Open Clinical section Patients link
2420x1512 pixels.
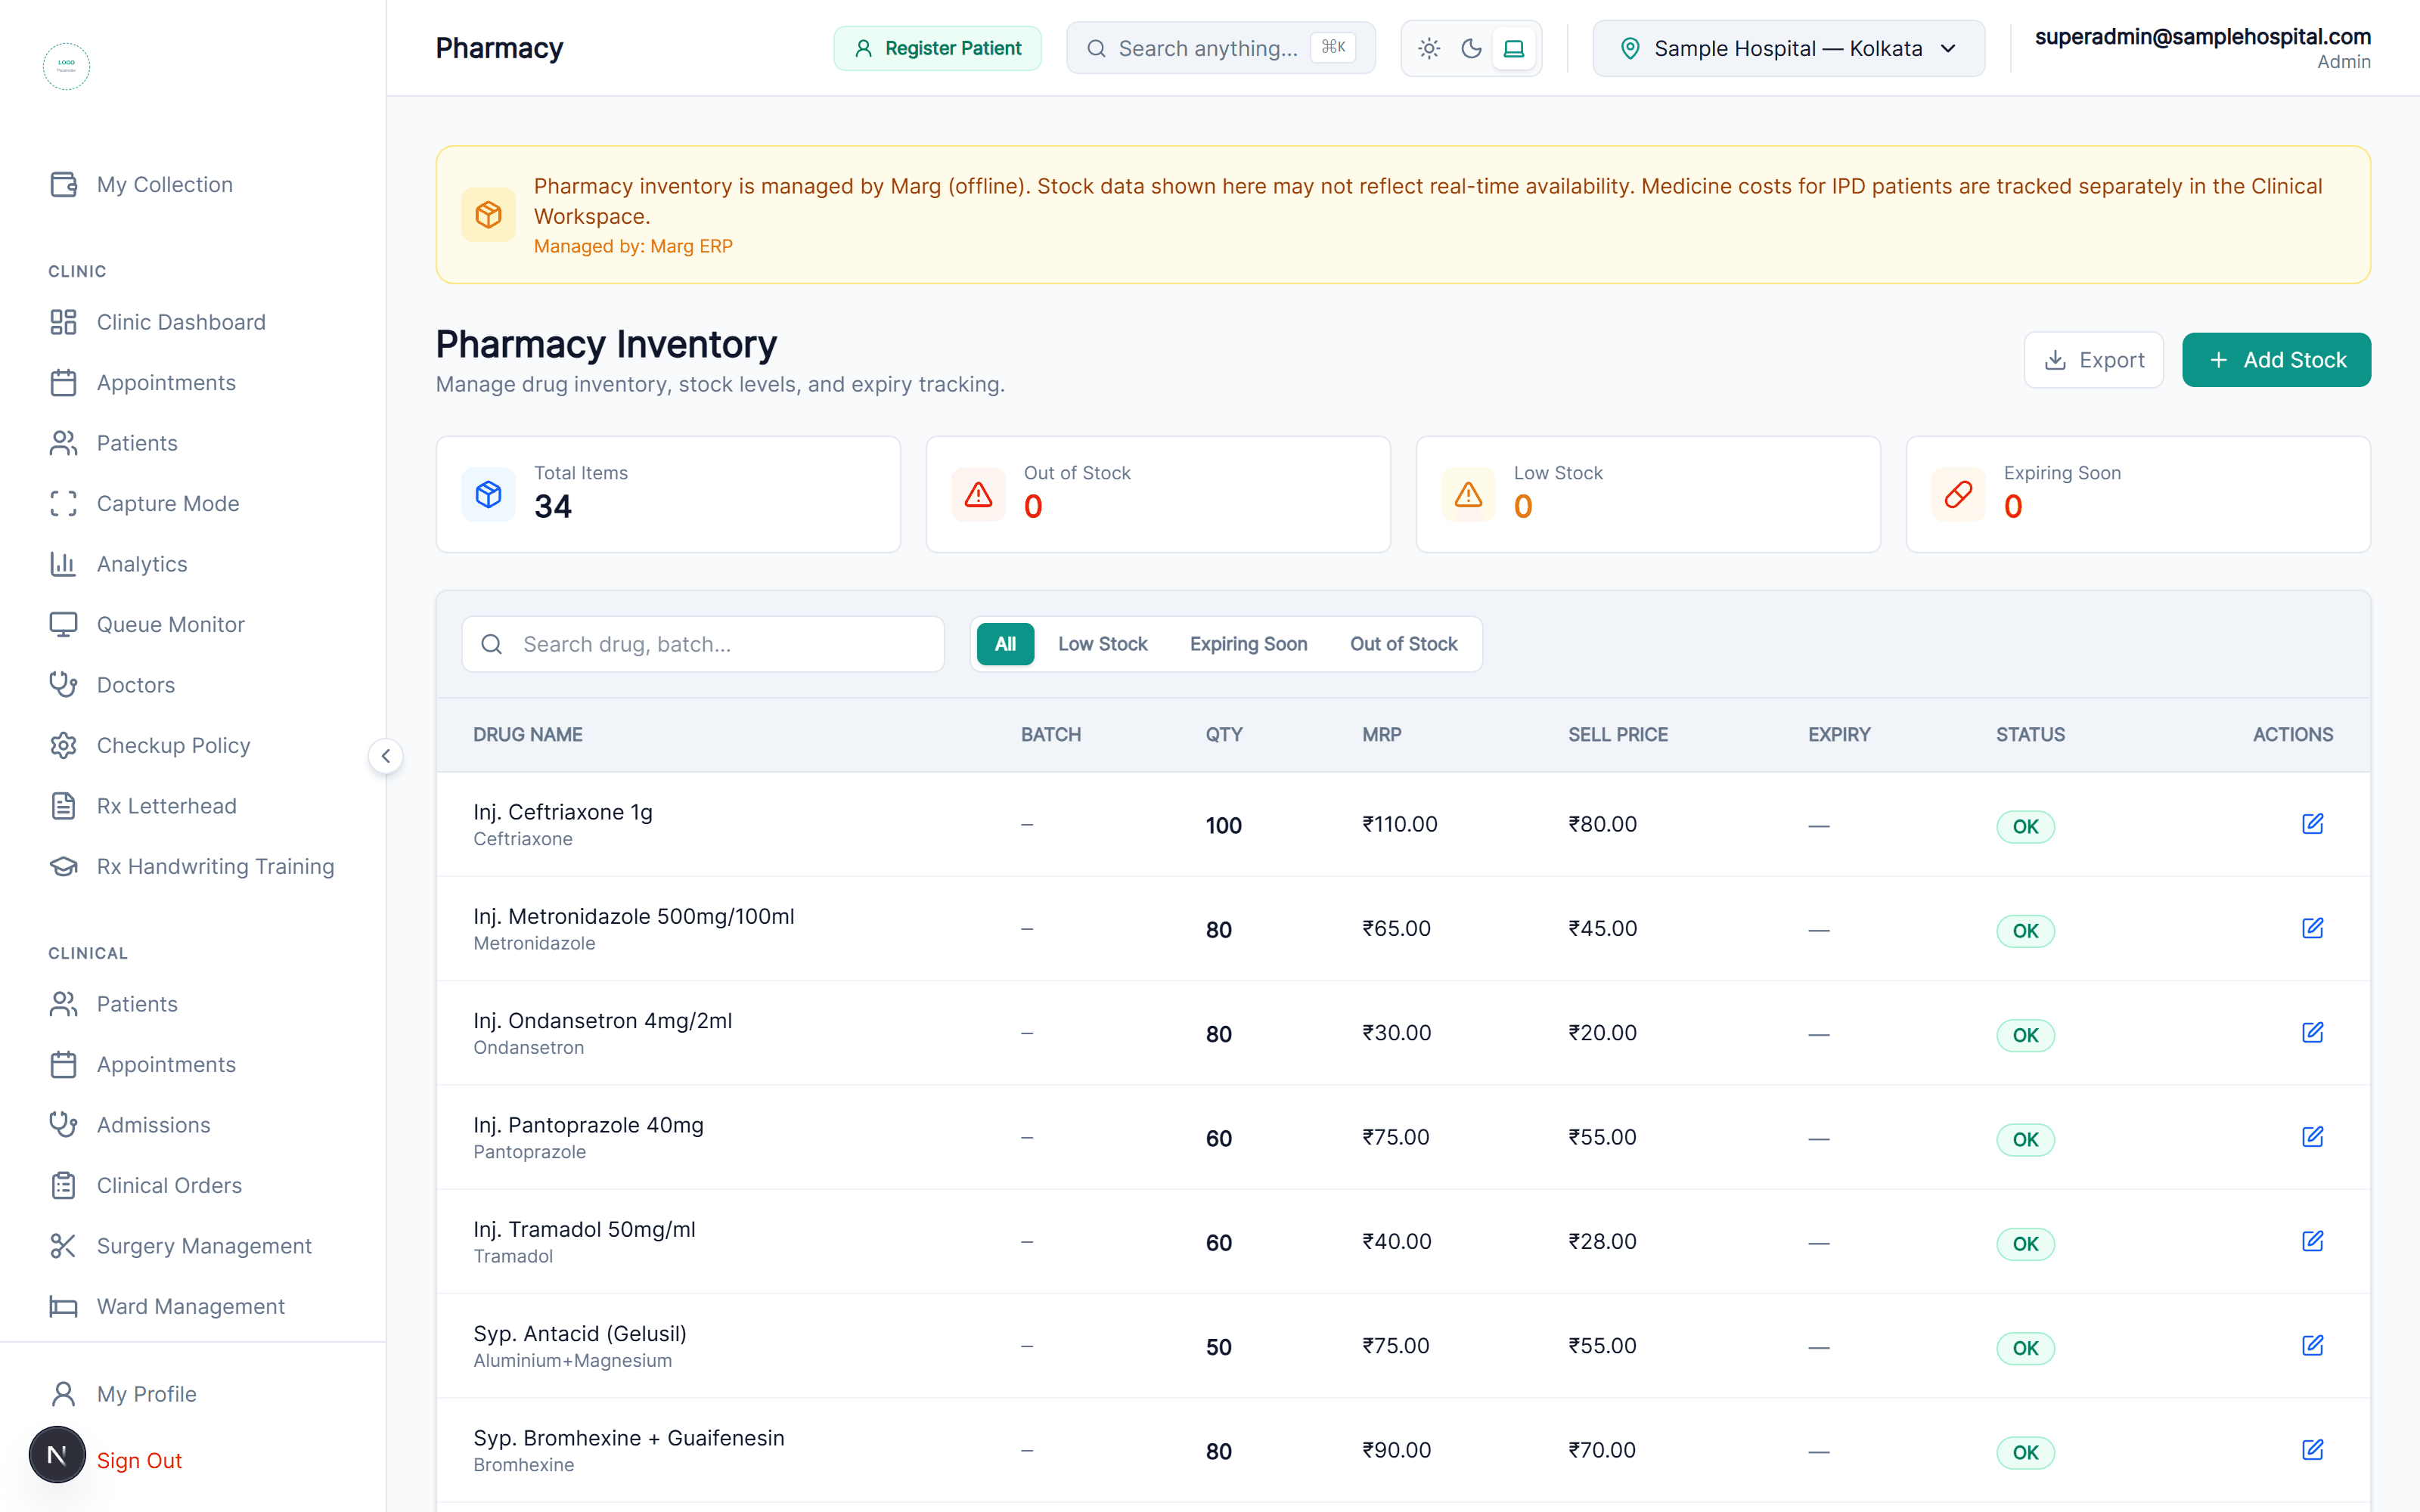137,1004
